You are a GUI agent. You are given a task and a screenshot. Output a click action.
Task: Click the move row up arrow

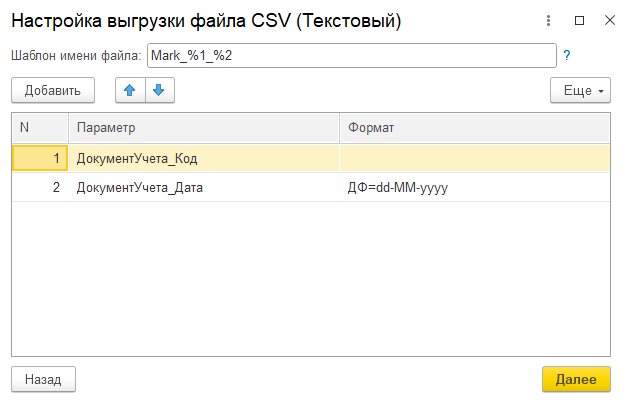(x=129, y=90)
